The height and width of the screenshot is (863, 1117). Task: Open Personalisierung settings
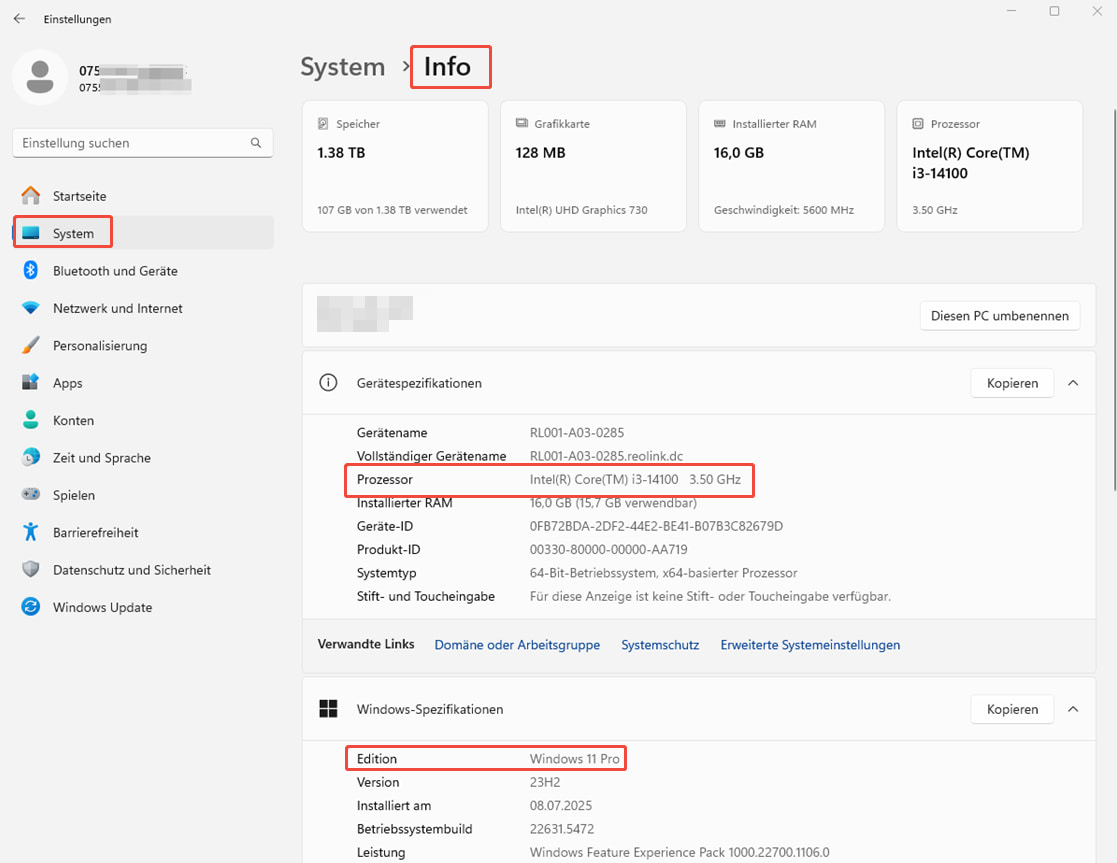tap(143, 346)
